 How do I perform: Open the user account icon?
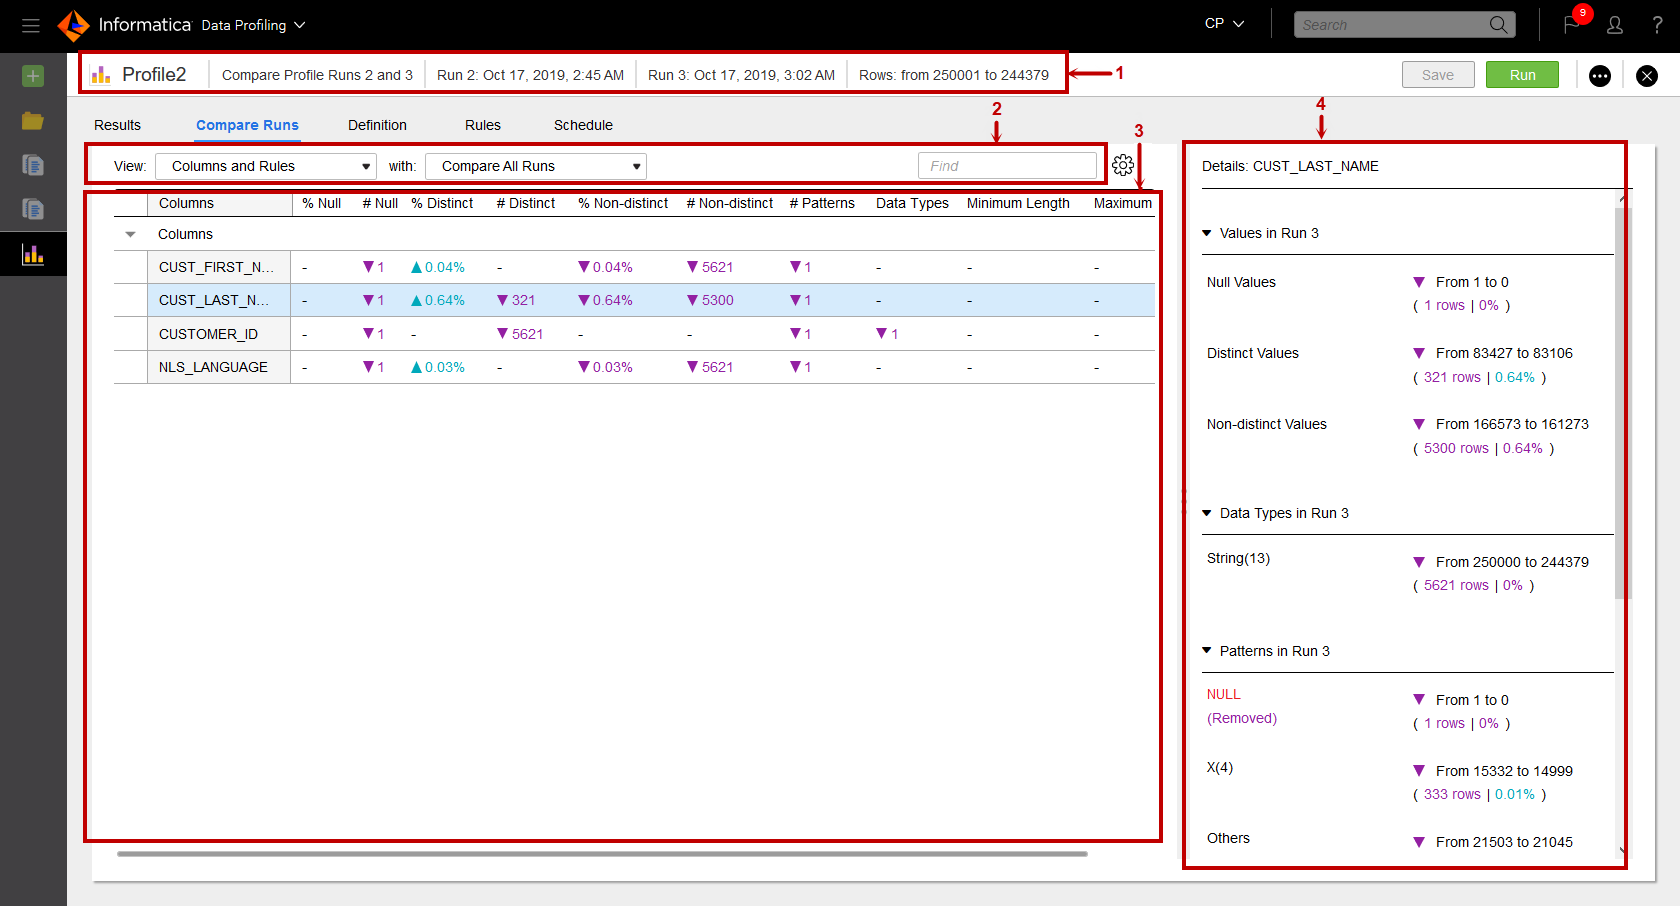coord(1615,25)
